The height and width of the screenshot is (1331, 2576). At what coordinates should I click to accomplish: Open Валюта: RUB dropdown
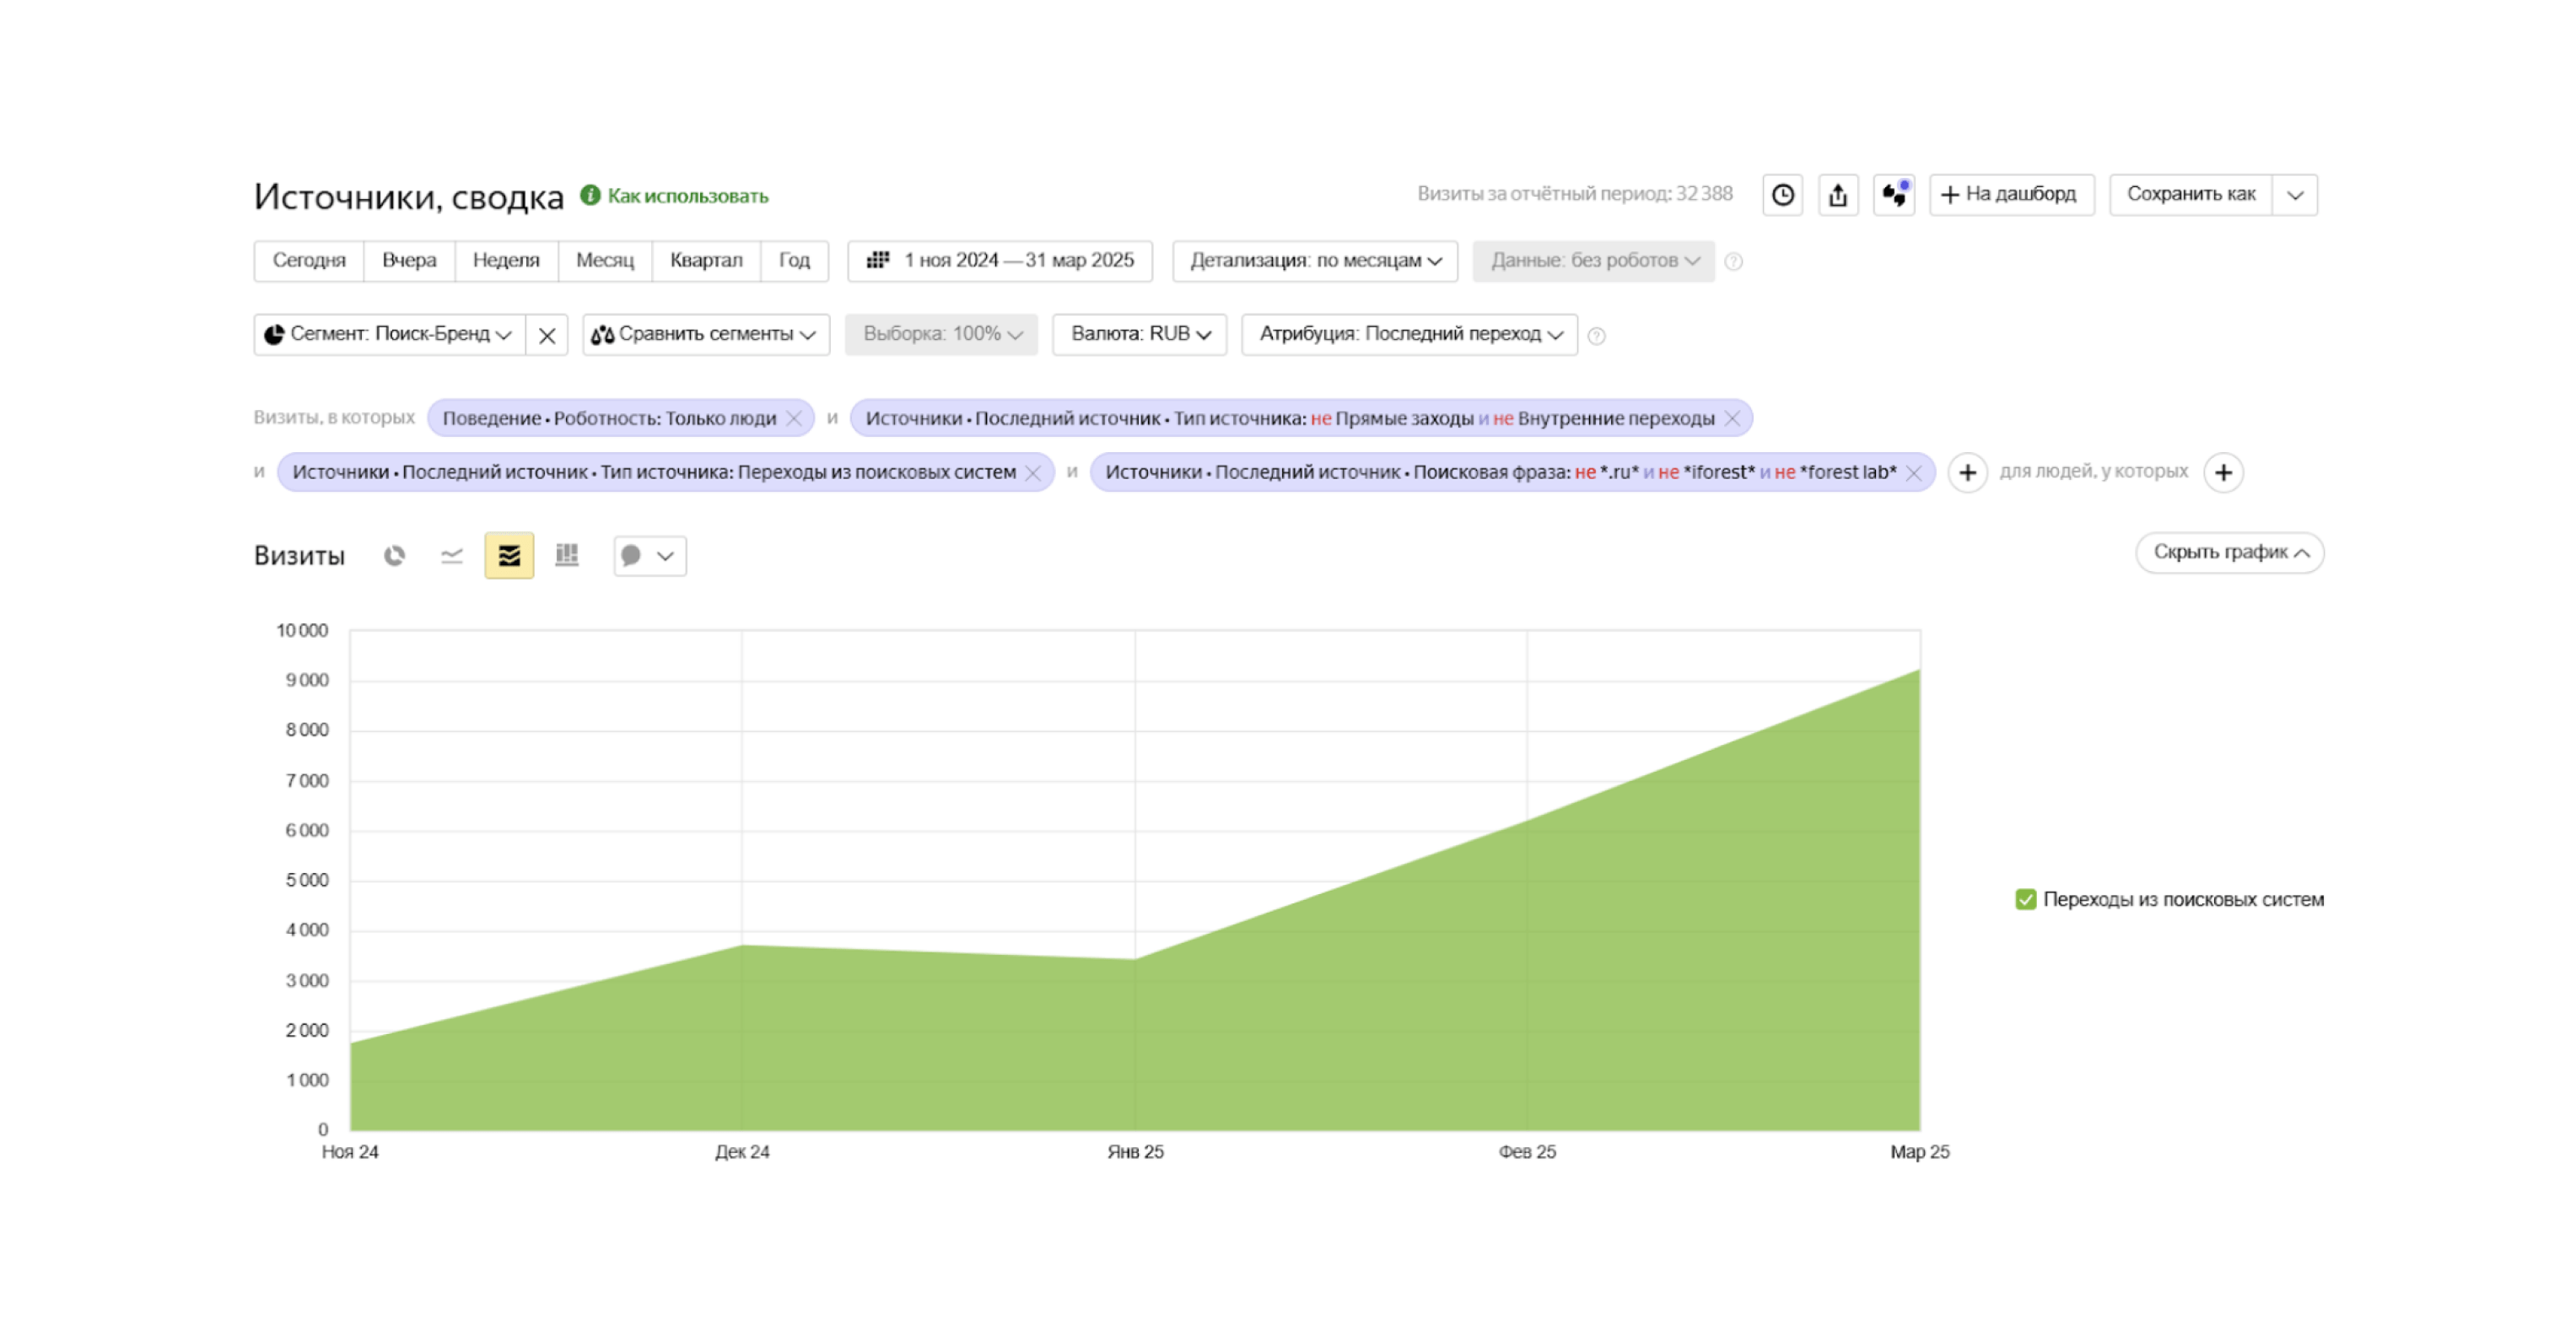pyautogui.click(x=1139, y=334)
